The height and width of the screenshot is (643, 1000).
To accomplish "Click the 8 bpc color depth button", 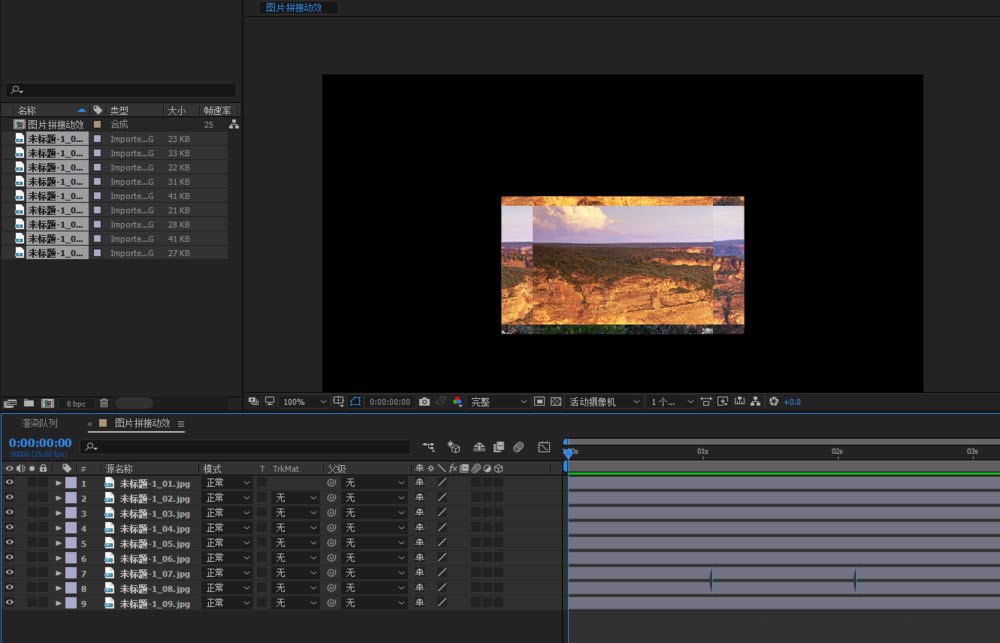I will [x=76, y=403].
